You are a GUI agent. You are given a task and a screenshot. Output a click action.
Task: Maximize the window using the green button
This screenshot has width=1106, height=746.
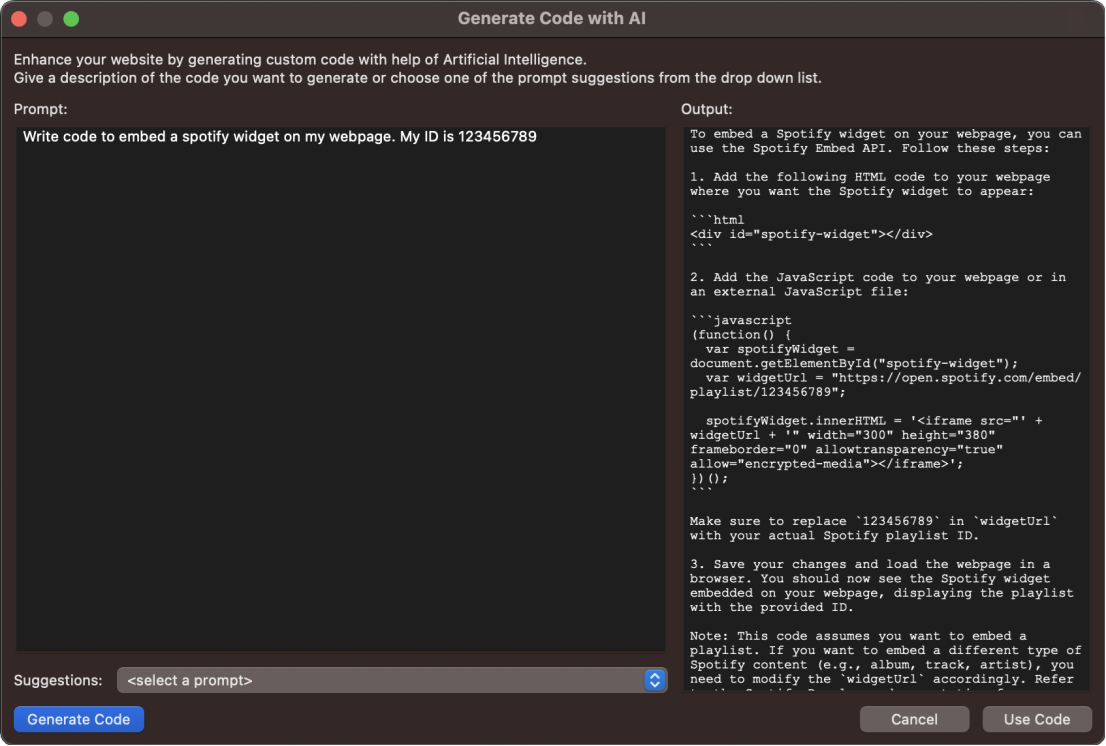(x=71, y=19)
